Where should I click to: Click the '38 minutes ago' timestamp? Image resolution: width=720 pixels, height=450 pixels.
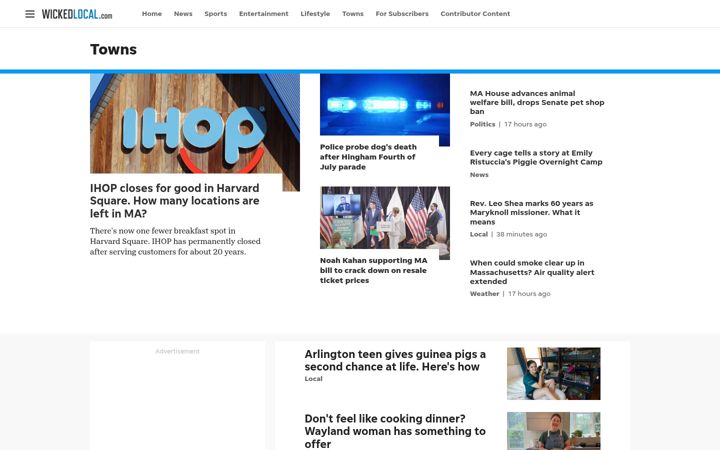[522, 234]
